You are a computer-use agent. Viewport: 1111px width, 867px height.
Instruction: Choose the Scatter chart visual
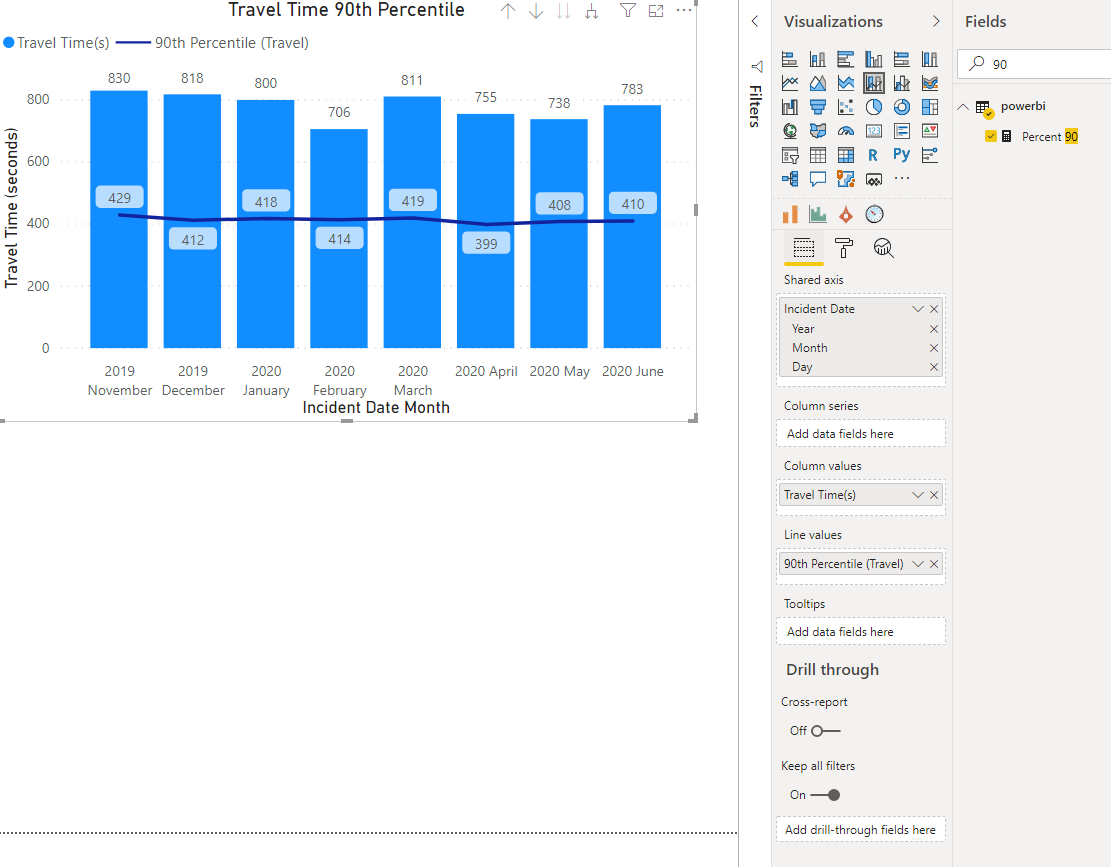click(x=845, y=107)
